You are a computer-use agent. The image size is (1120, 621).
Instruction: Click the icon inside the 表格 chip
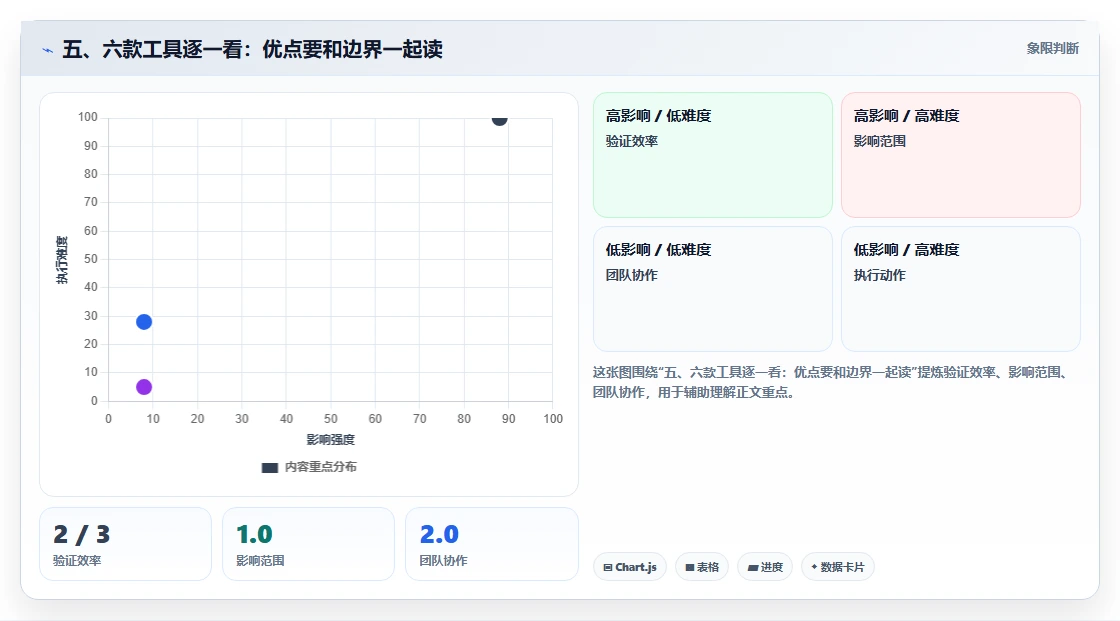tap(689, 567)
